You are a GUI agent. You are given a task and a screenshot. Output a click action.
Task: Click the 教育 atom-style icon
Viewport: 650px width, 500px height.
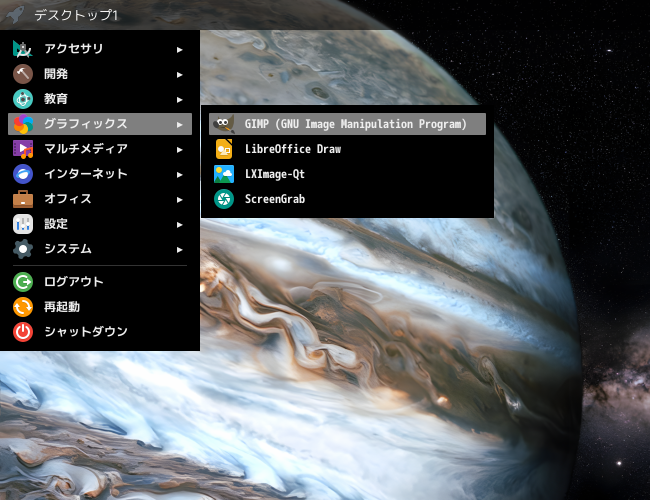[23, 99]
